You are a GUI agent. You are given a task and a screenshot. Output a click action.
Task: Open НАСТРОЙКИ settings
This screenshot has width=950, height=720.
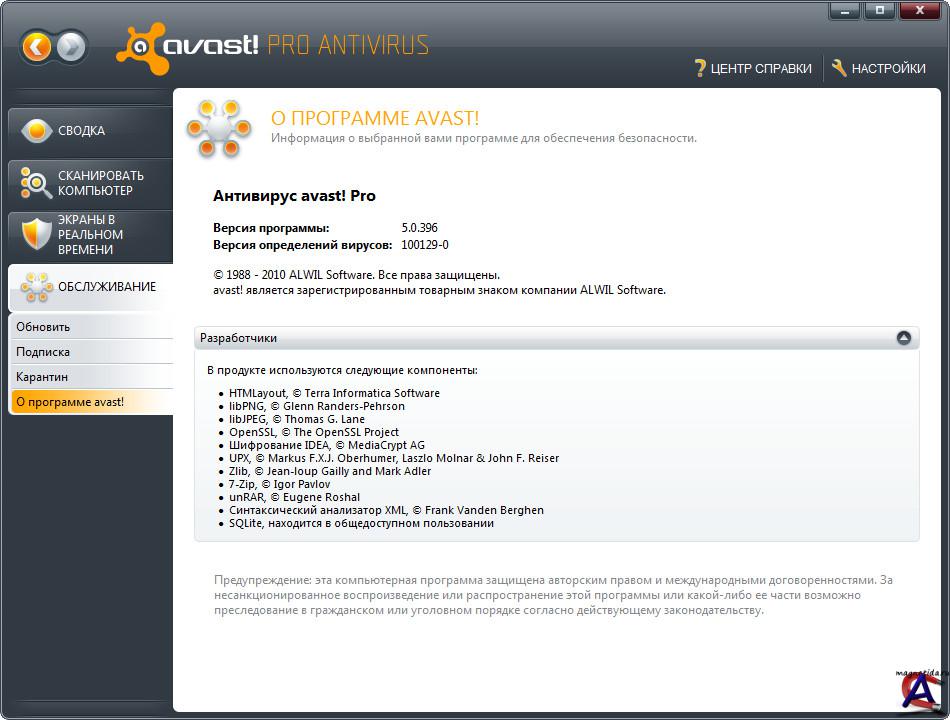[888, 69]
